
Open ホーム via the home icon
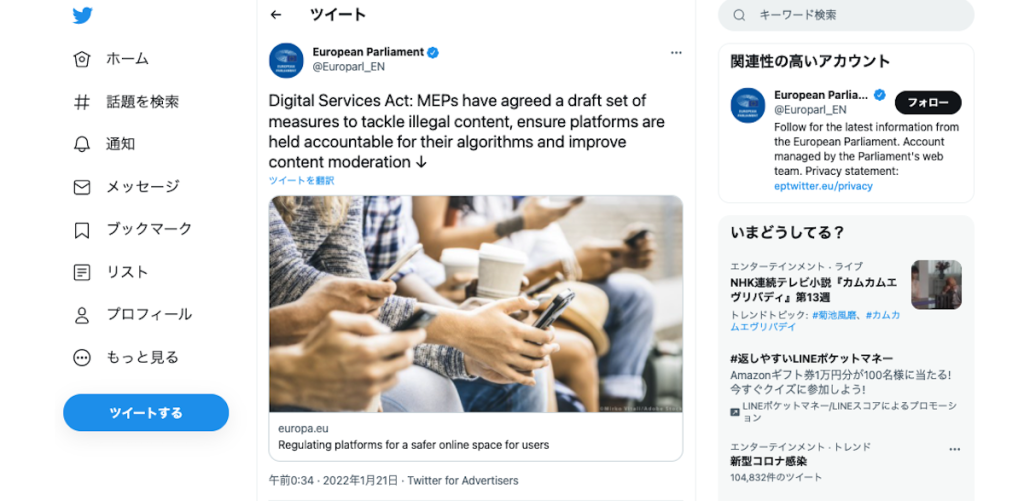[x=82, y=59]
